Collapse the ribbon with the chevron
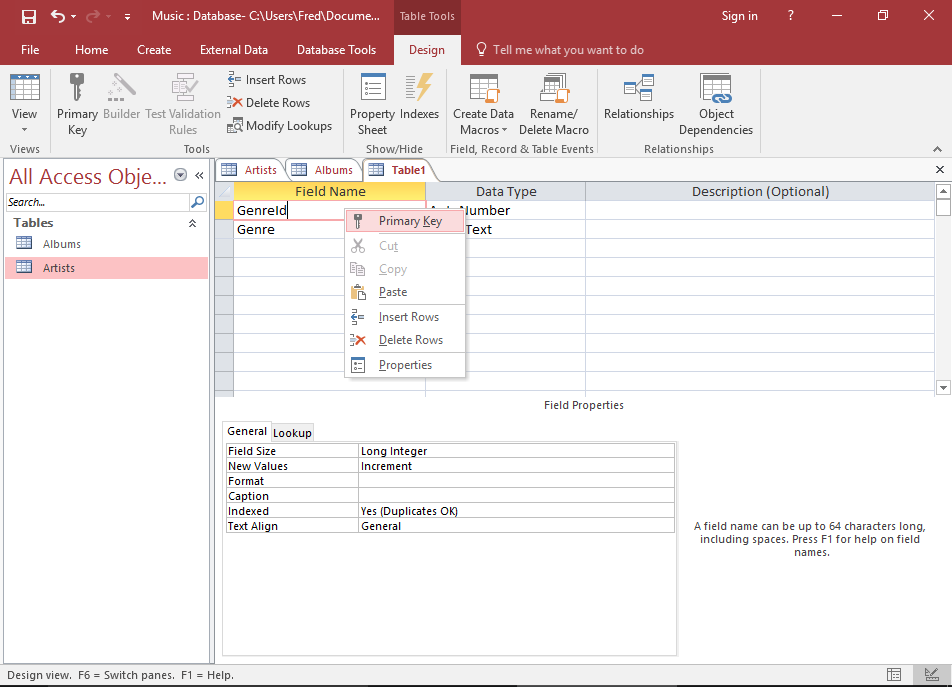This screenshot has width=952, height=687. point(937,149)
